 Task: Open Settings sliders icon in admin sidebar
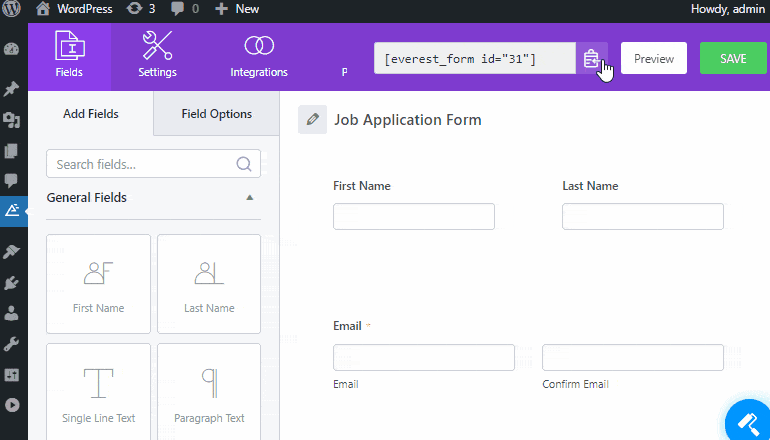click(x=11, y=375)
